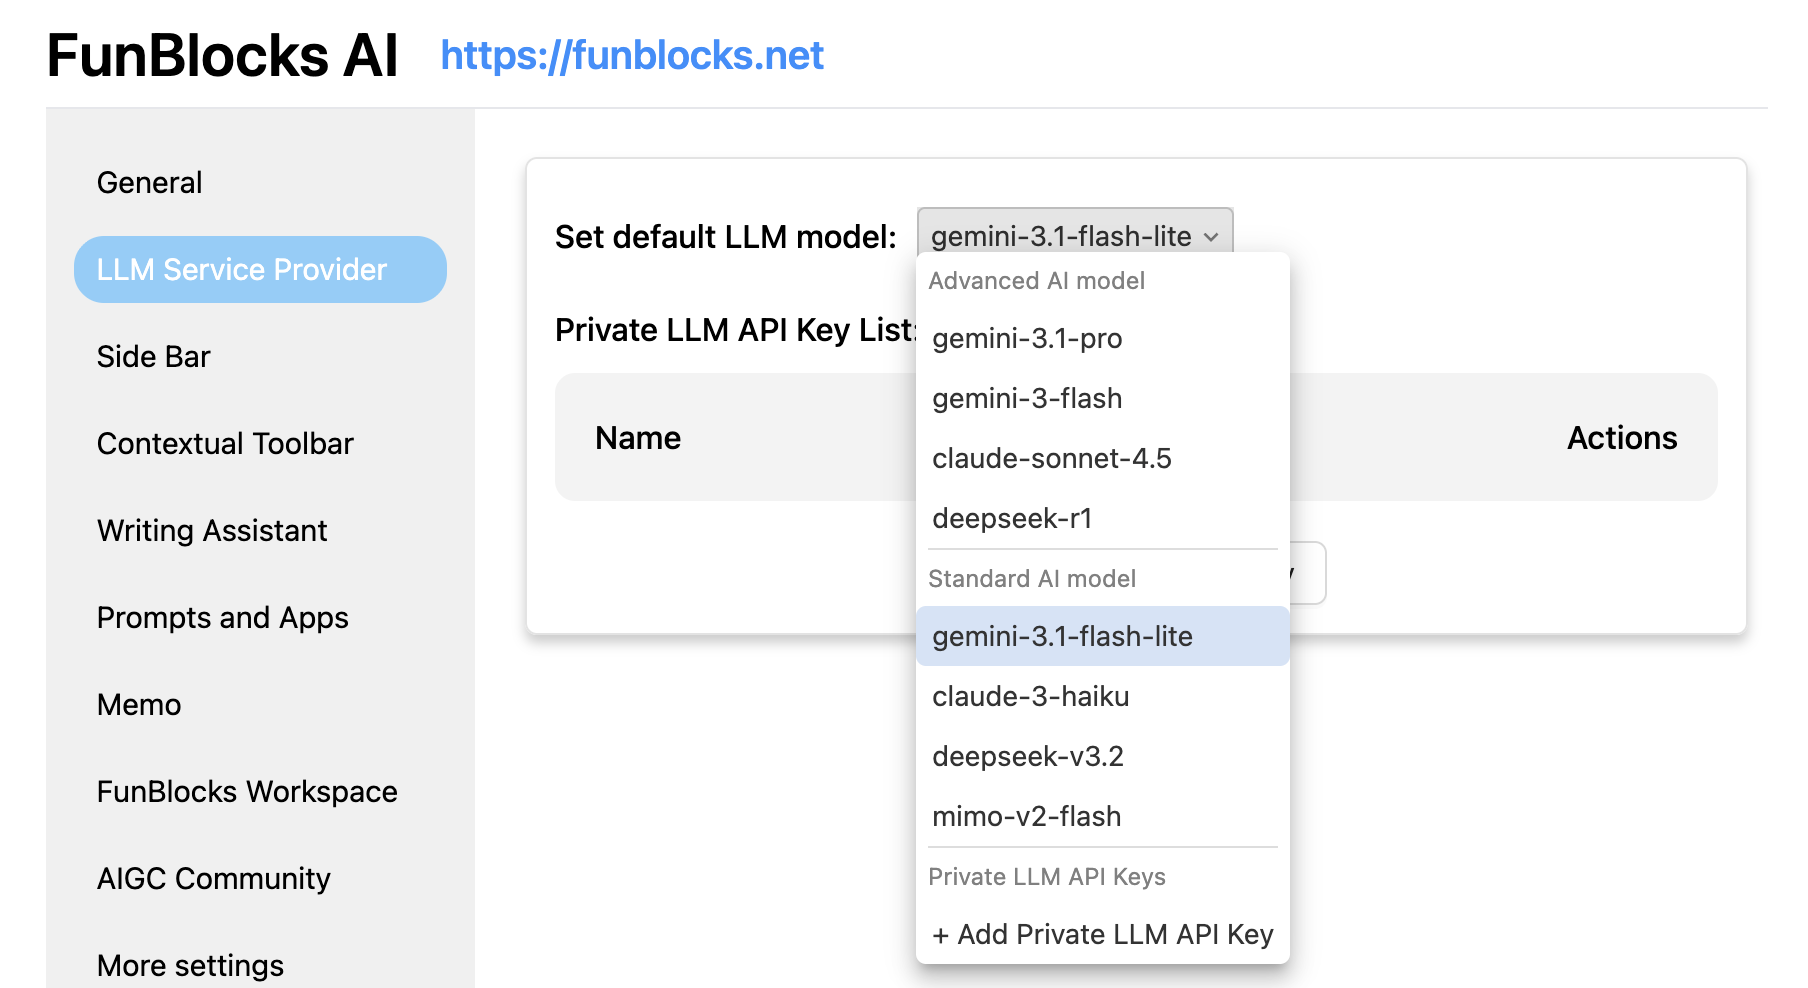This screenshot has height=988, width=1808.
Task: Choose deepseek-v3.2 from the dropdown
Action: coord(1029,756)
